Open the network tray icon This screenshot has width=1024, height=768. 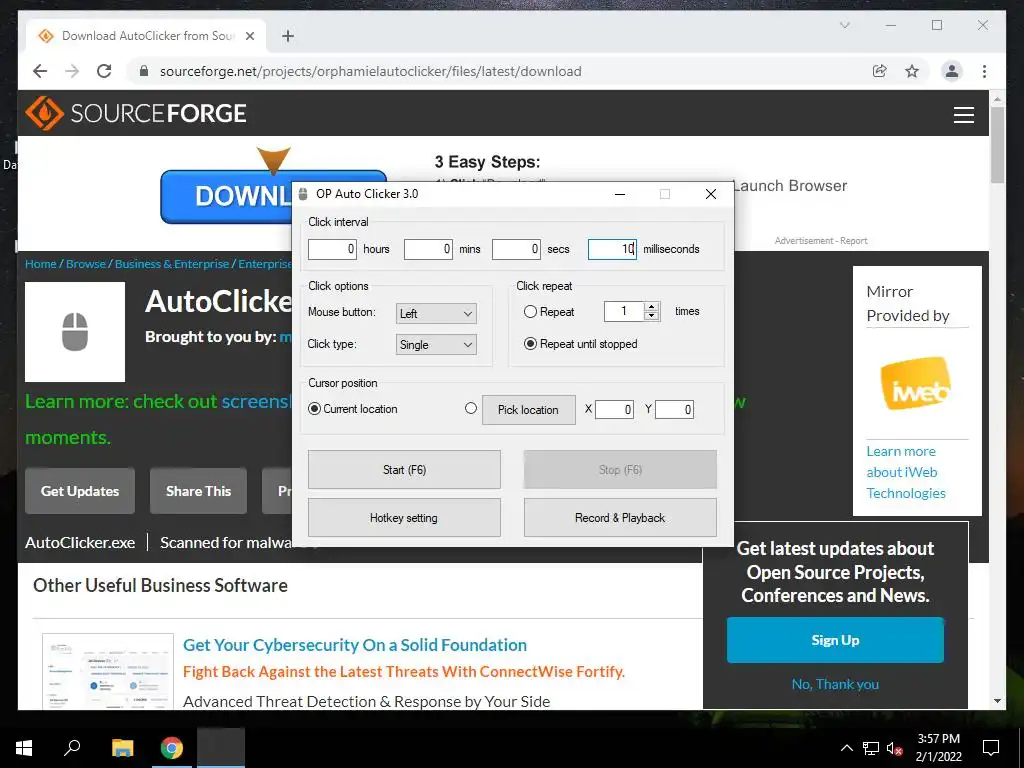click(x=871, y=748)
